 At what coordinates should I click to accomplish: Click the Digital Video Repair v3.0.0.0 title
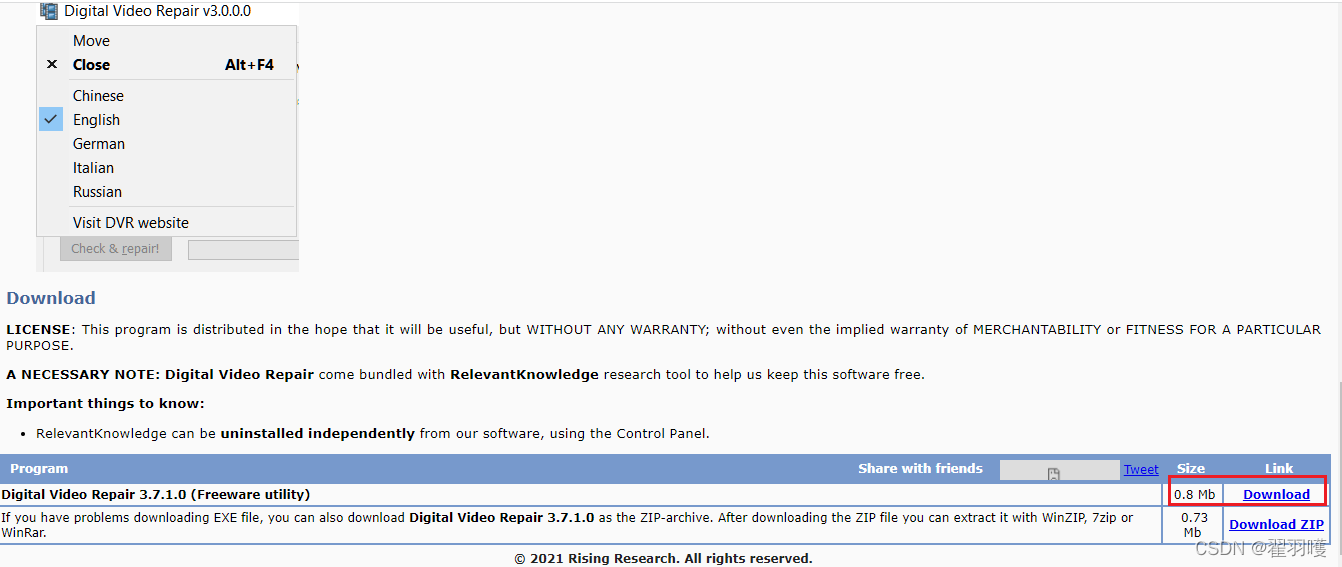pyautogui.click(x=157, y=11)
